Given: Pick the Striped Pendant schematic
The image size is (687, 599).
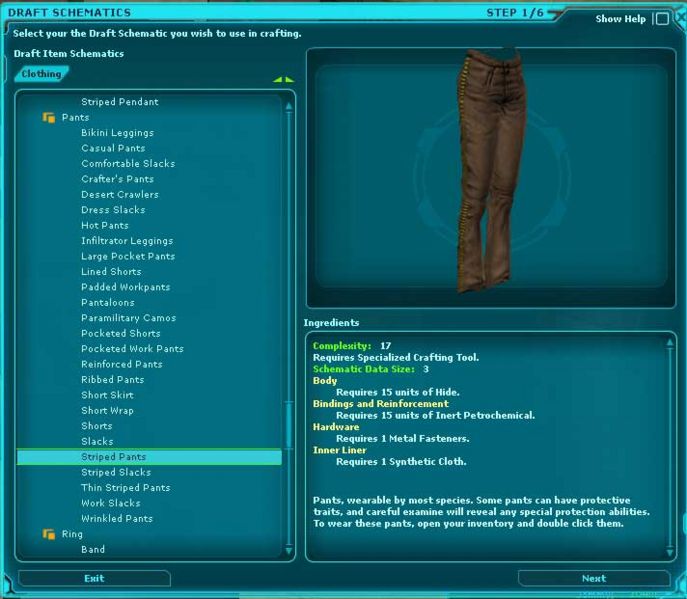Looking at the screenshot, I should pos(119,102).
